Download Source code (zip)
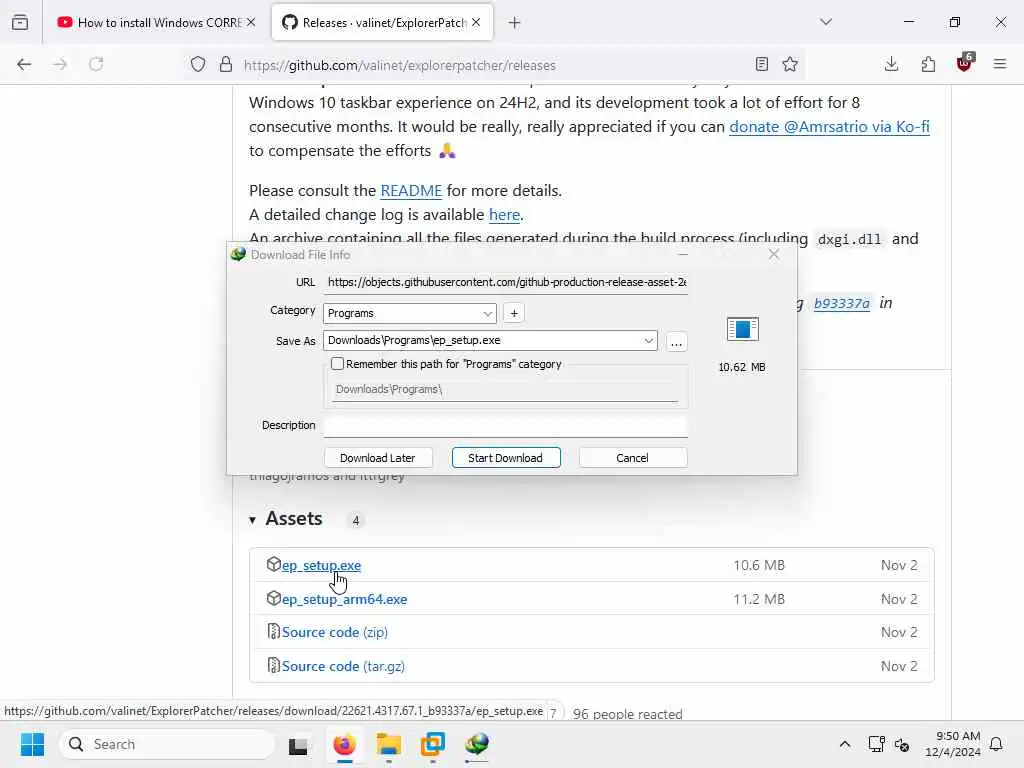Screen dimensions: 1024x768 click(335, 632)
